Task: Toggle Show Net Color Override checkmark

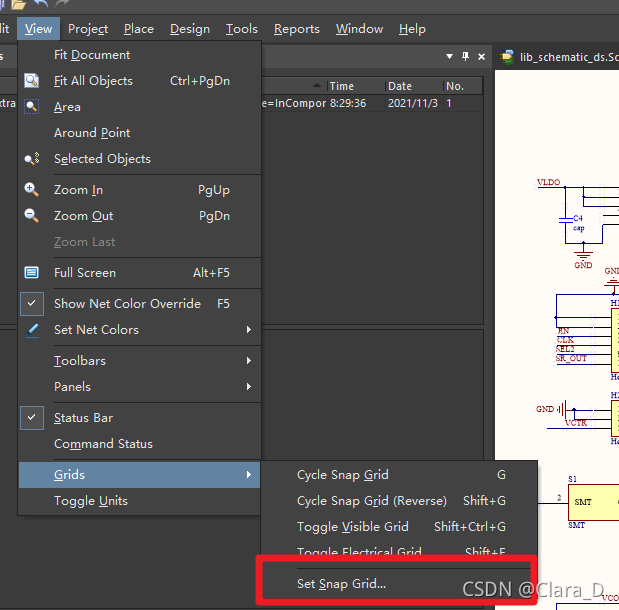Action: (32, 304)
